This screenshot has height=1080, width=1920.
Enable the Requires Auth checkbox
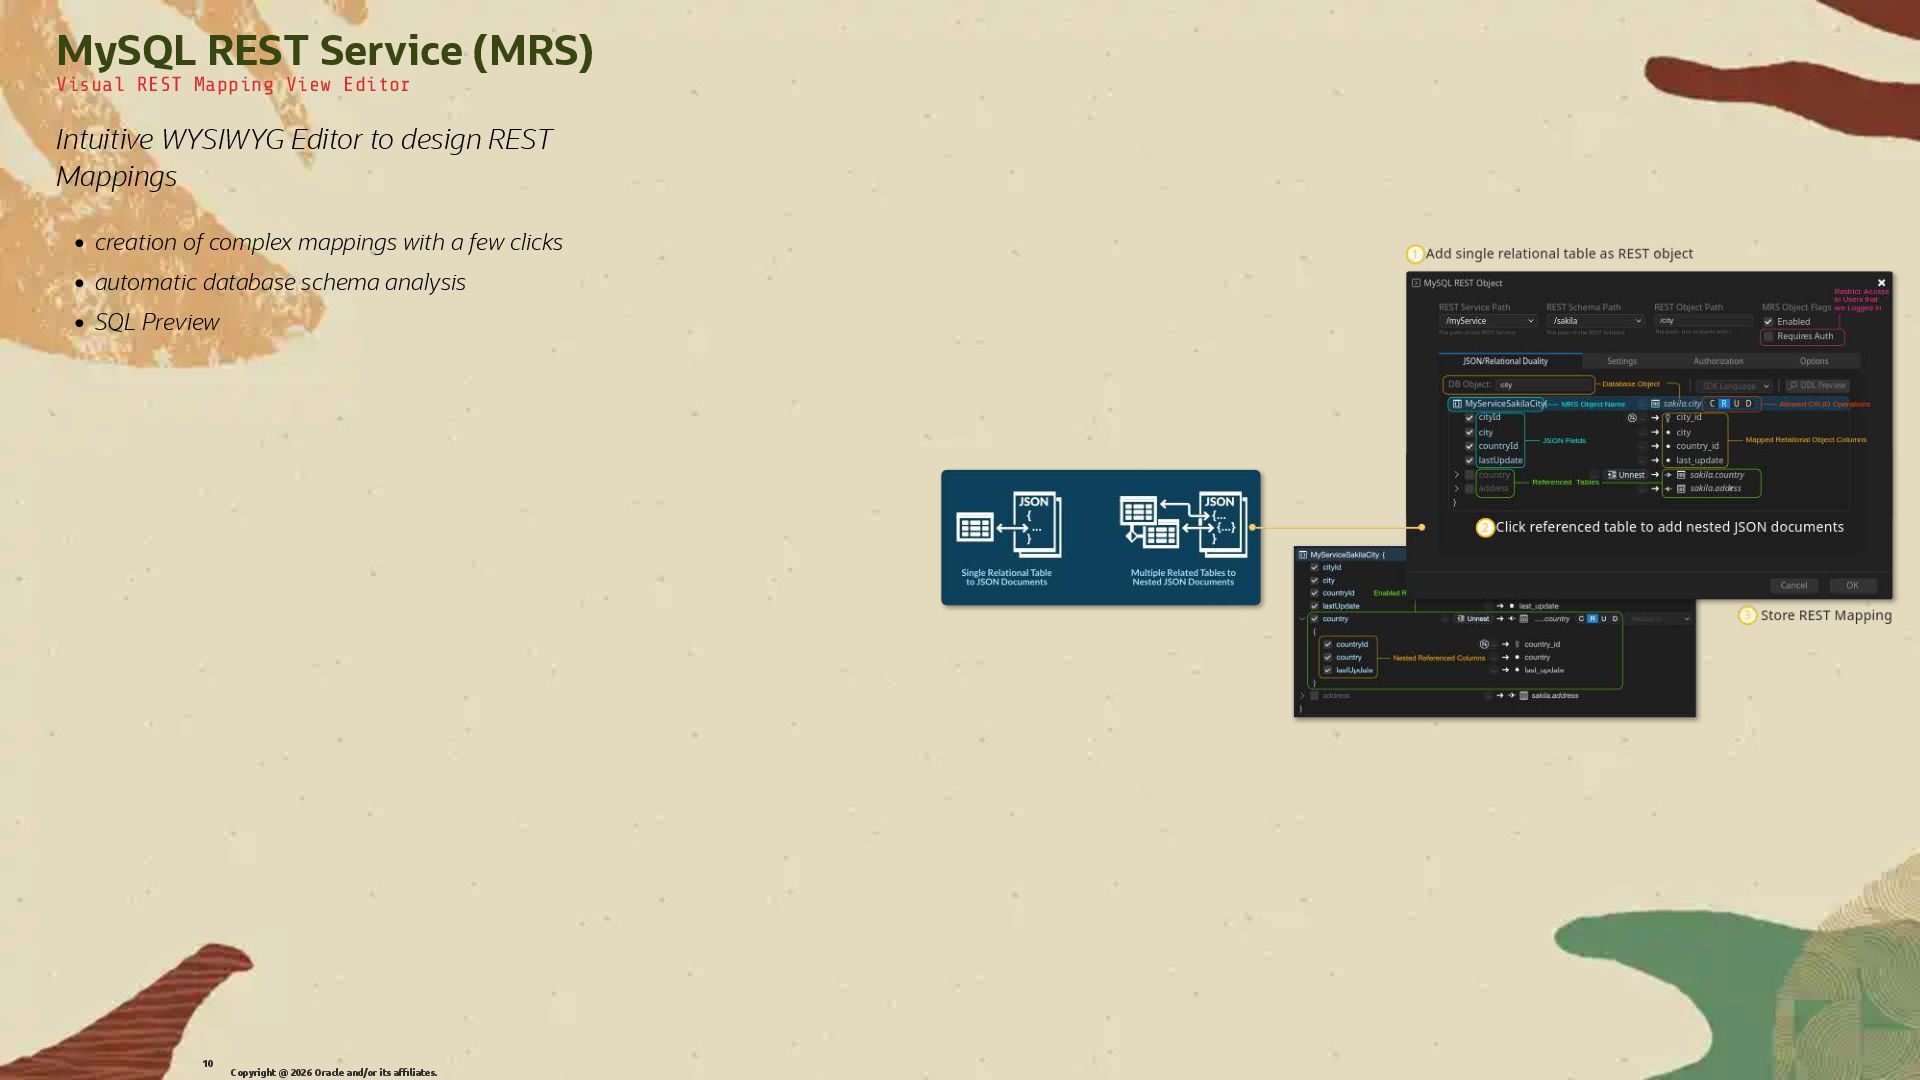(1768, 337)
